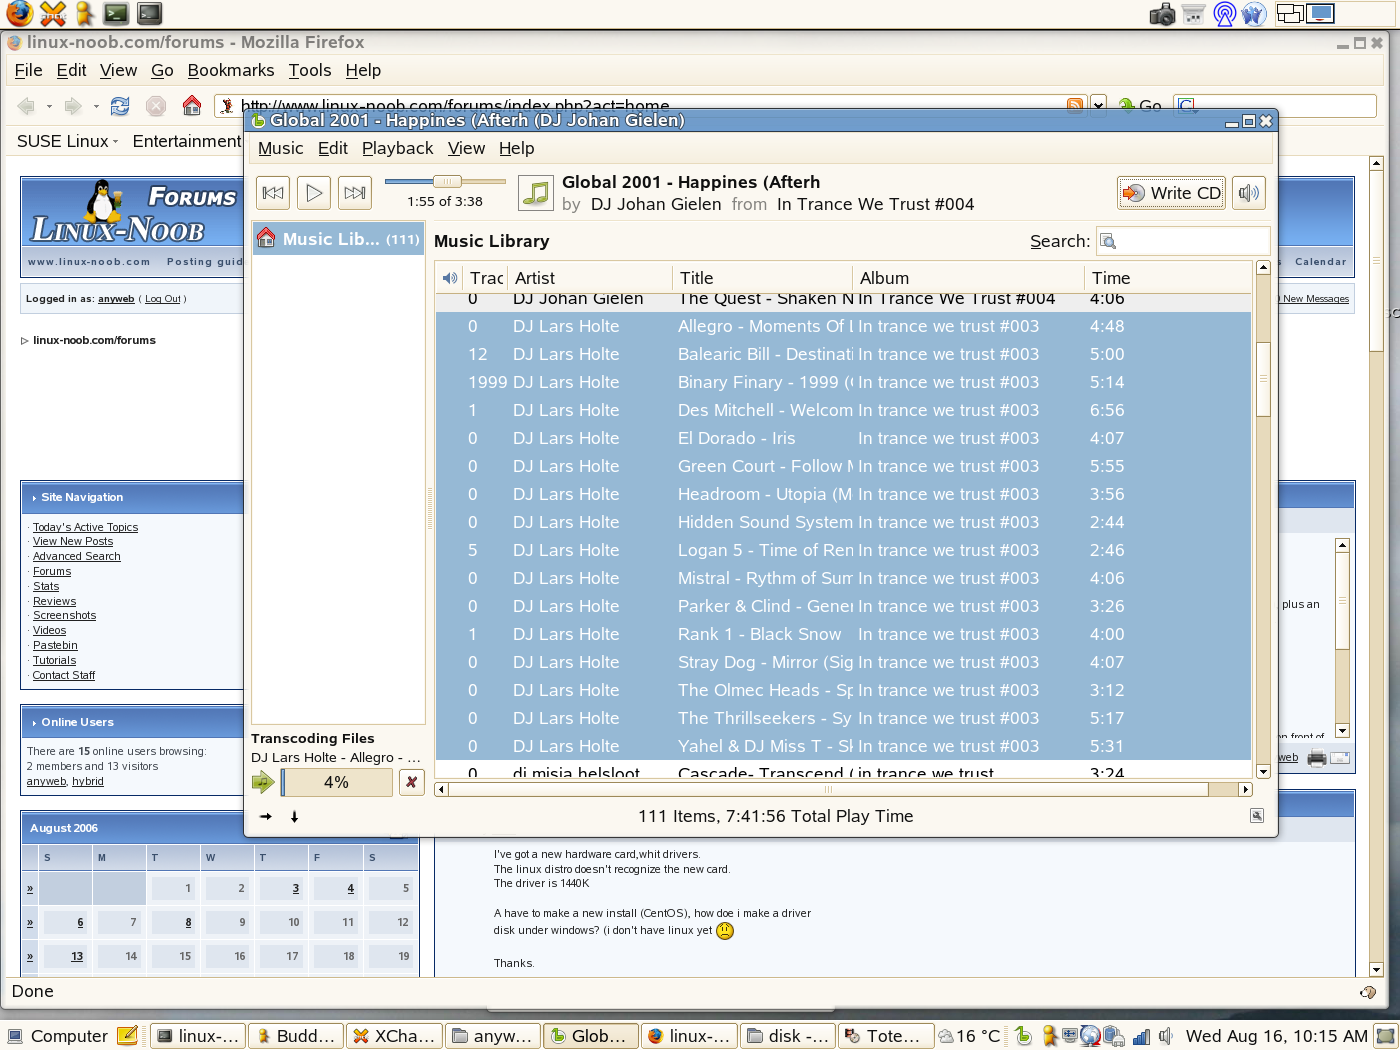The image size is (1400, 1050).
Task: Click Firefox Stop button
Action: (x=156, y=106)
